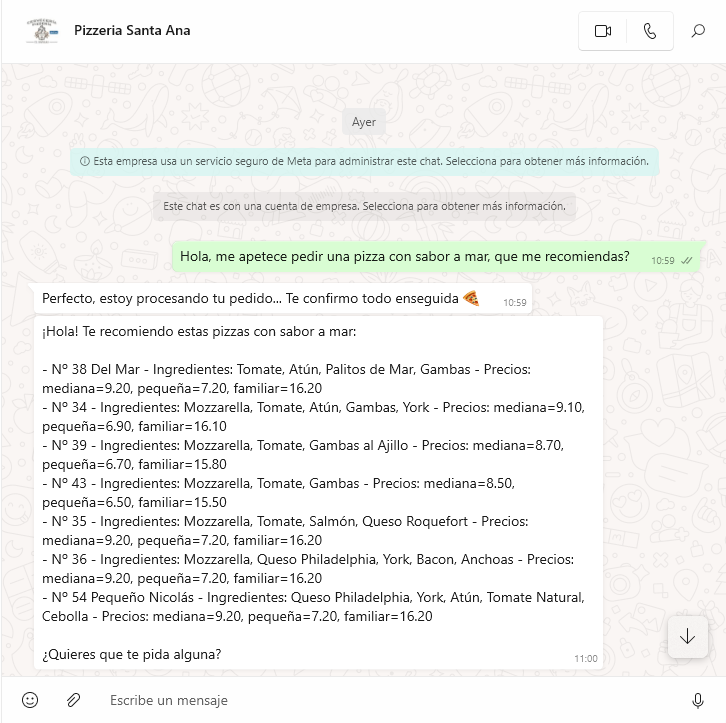This screenshot has width=726, height=723.
Task: Open the attachment paperclip menu
Action: coord(73,700)
